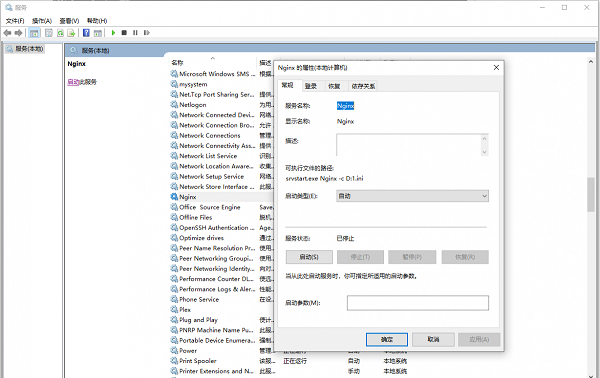Click the services list vertical scrollbar thumb
Image resolution: width=600 pixels, height=378 pixels.
591,195
